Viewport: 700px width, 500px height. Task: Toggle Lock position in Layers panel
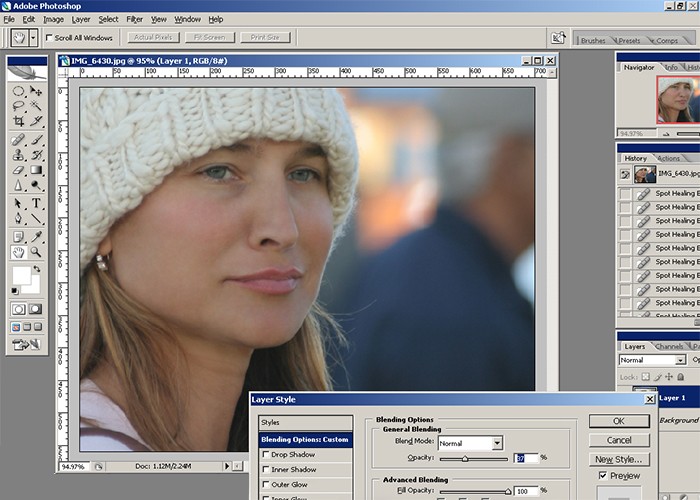(x=669, y=377)
